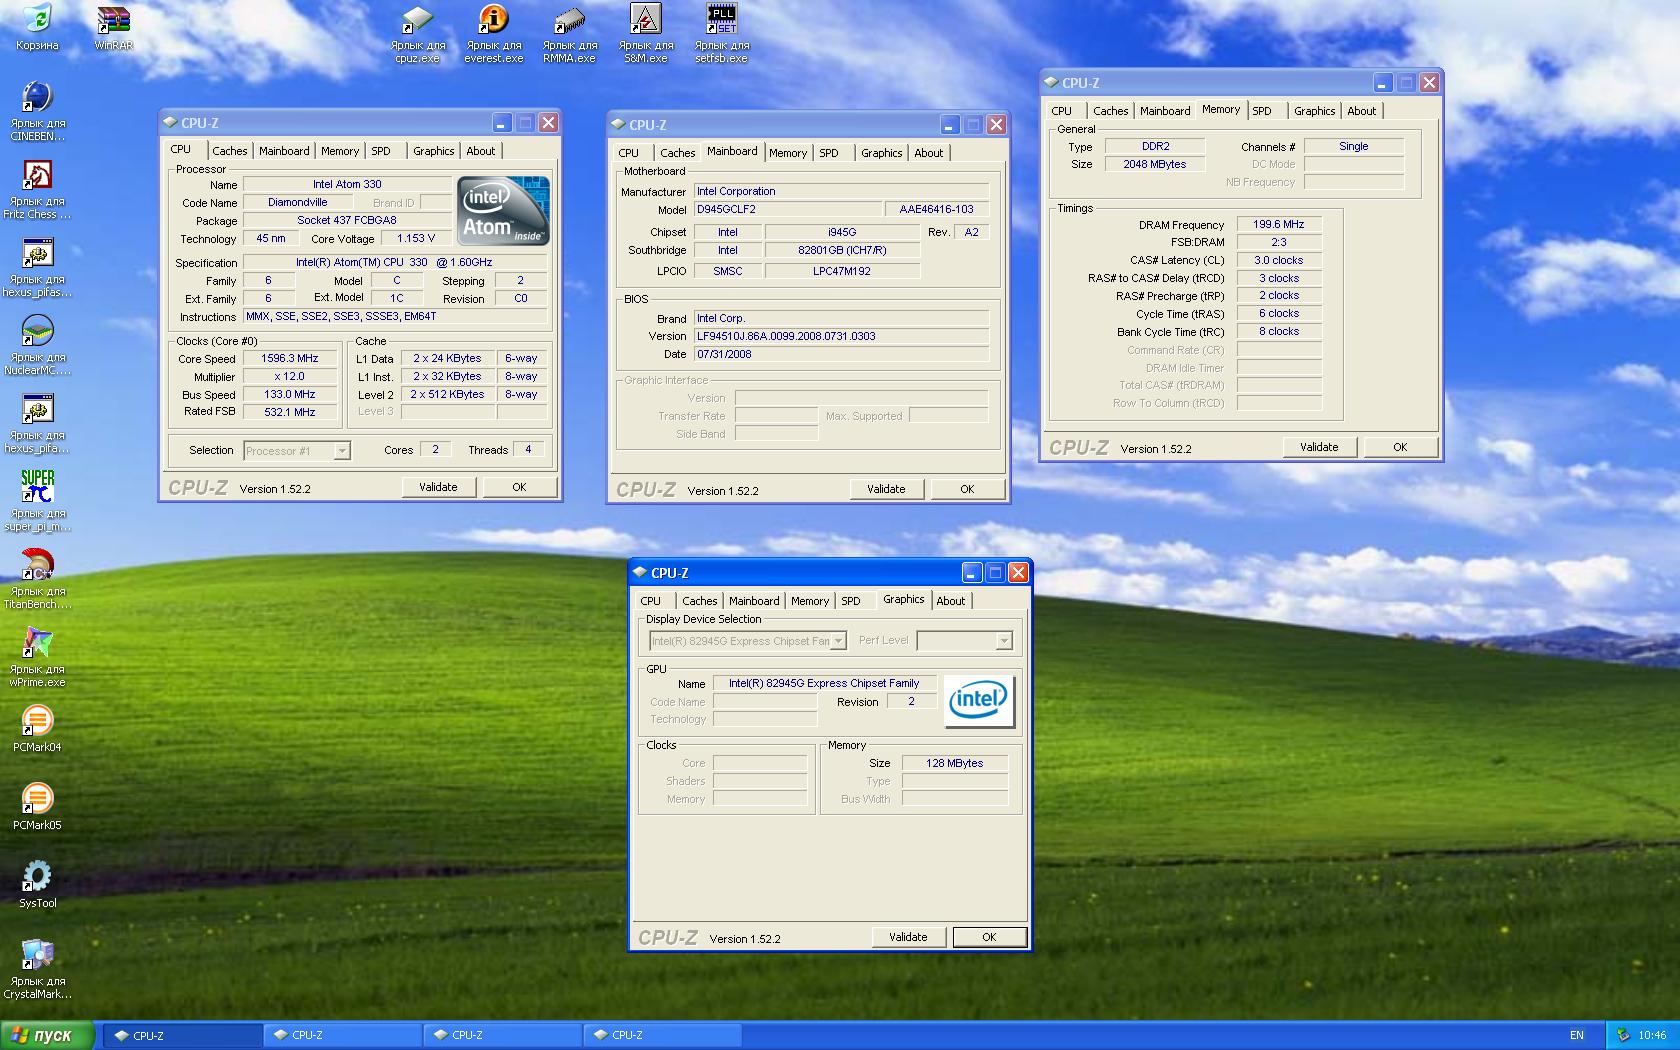Click OK in the Memory window
This screenshot has height=1050, width=1680.
pyautogui.click(x=1400, y=447)
